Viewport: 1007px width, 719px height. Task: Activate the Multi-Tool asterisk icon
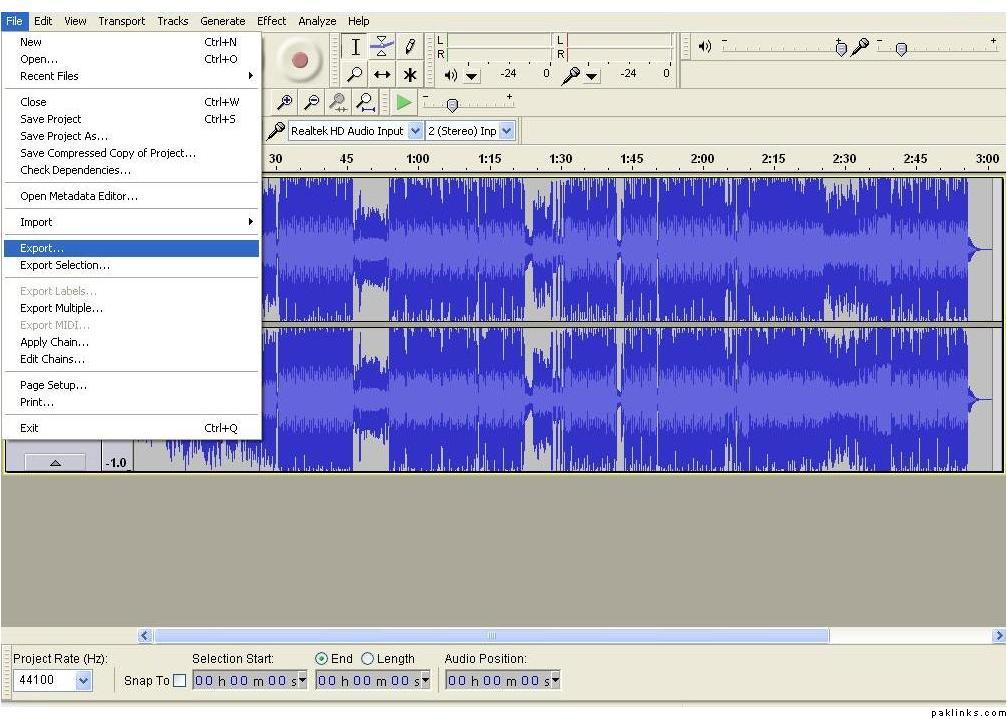tap(410, 75)
